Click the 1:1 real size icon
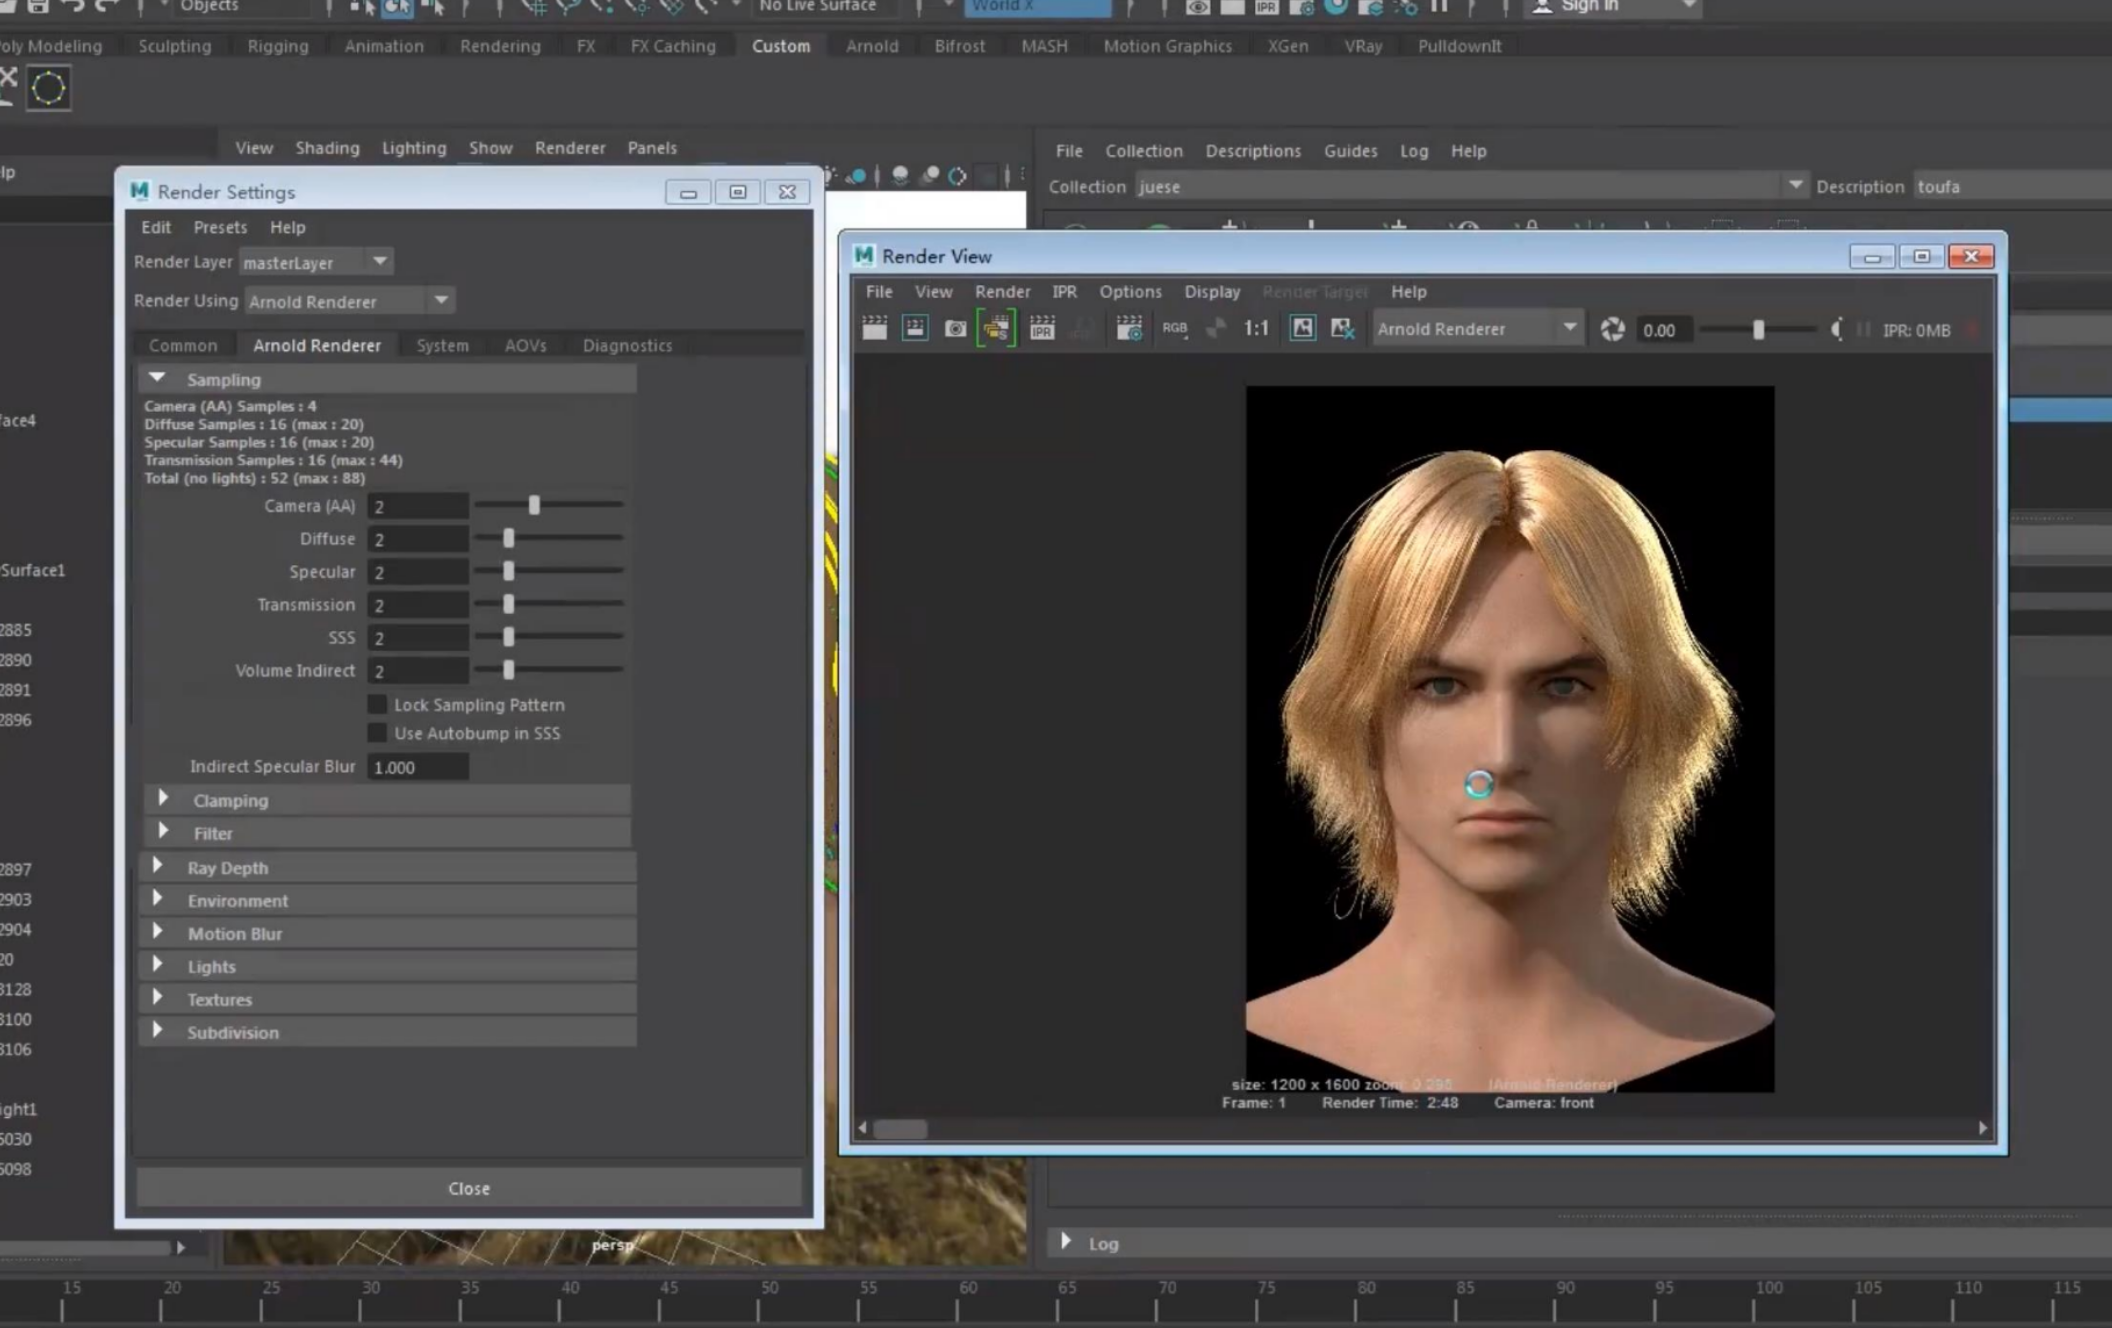Viewport: 2112px width, 1328px height. (1256, 329)
